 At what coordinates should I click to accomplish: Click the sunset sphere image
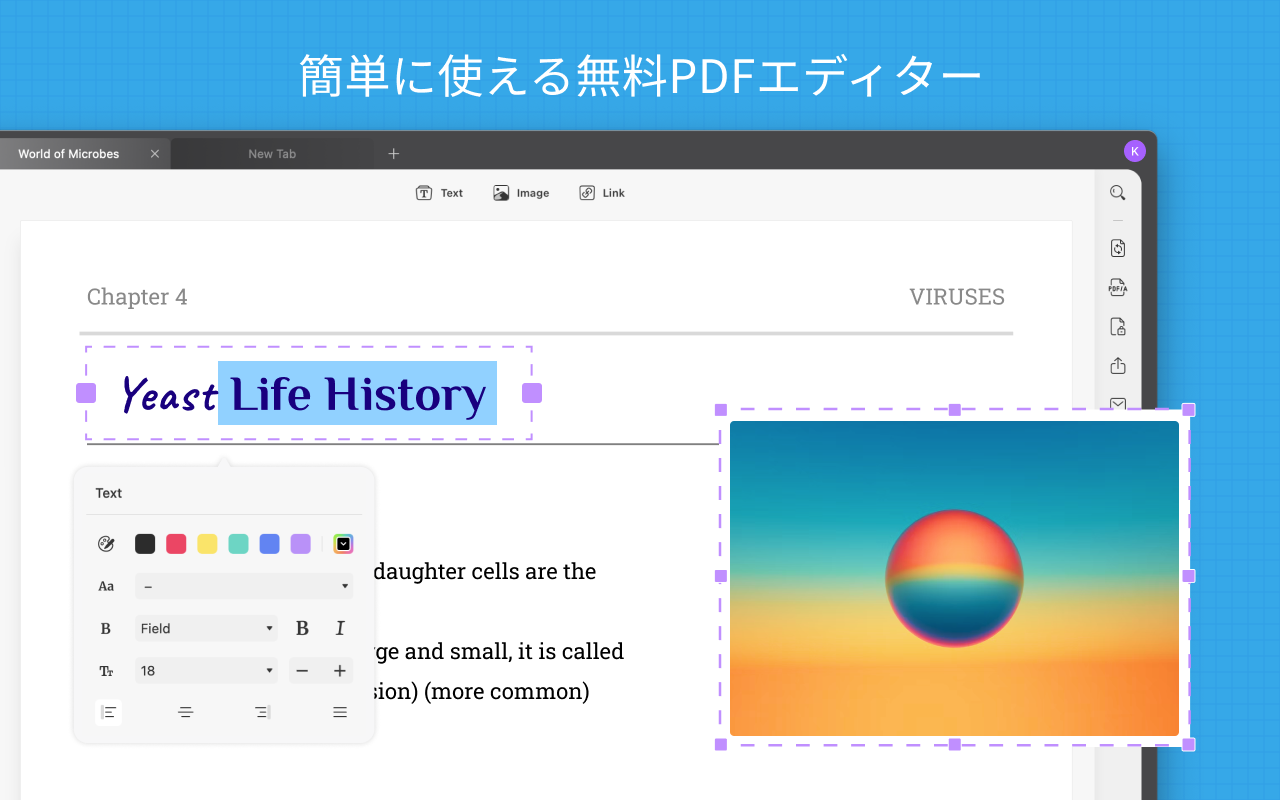click(954, 578)
